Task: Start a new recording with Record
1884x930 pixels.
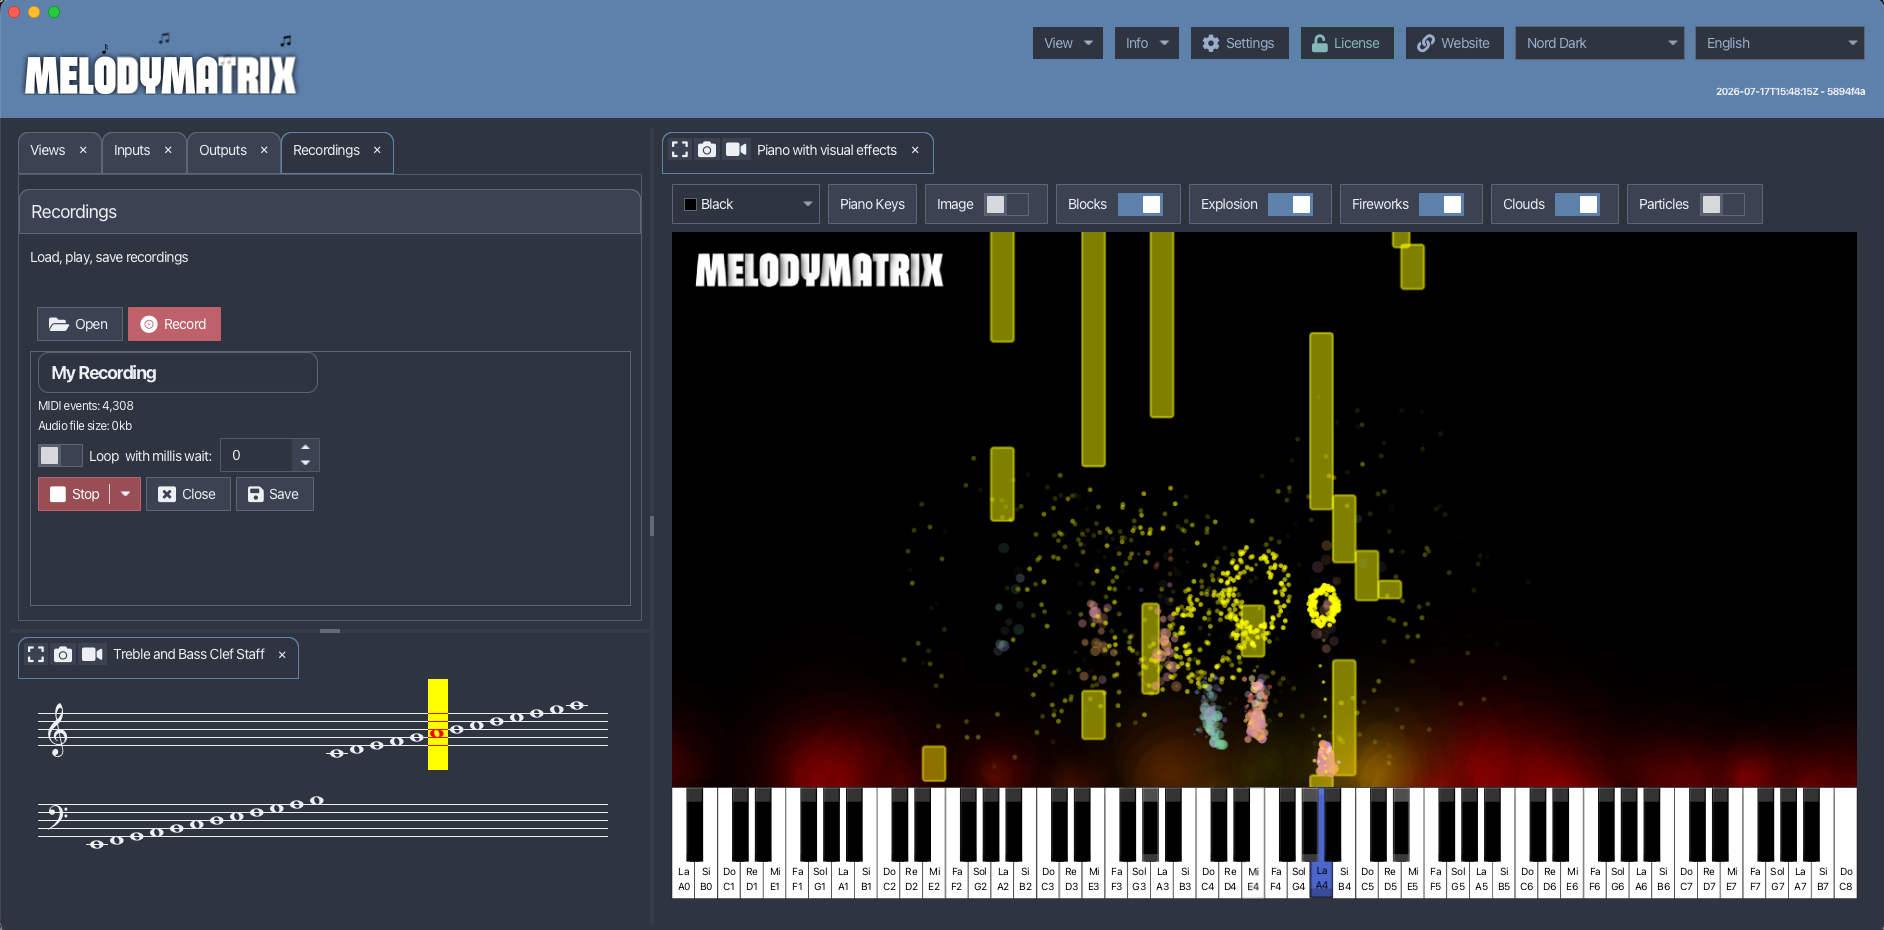Action: [x=174, y=324]
